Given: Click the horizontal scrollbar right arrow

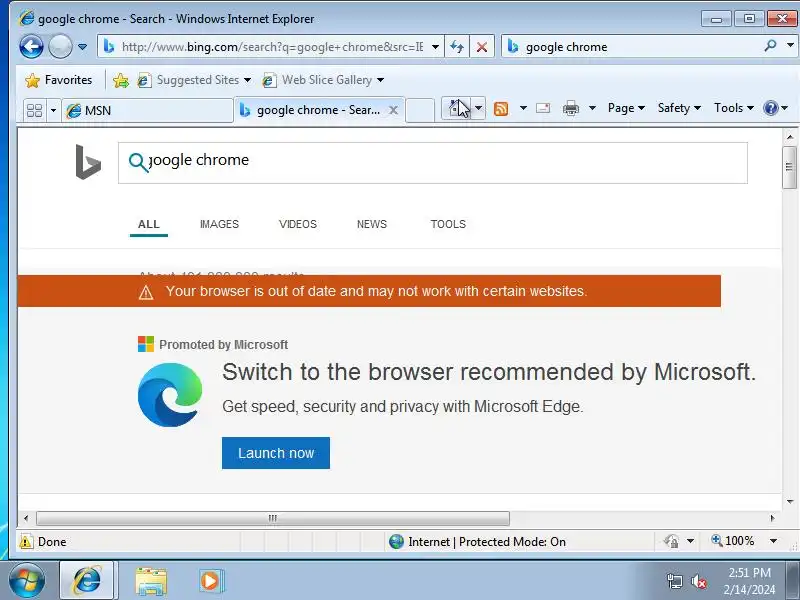Looking at the screenshot, I should [x=772, y=518].
